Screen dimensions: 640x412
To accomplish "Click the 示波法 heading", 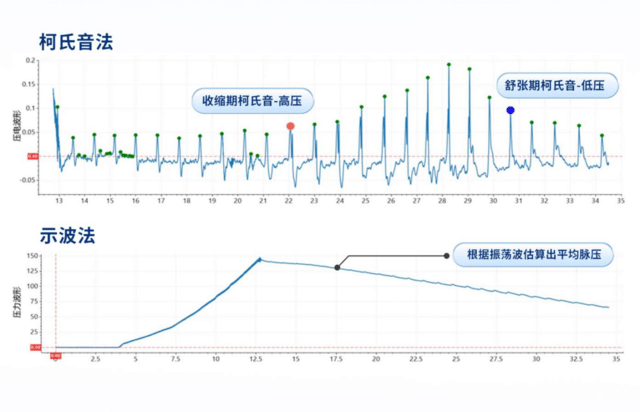I will tap(67, 236).
